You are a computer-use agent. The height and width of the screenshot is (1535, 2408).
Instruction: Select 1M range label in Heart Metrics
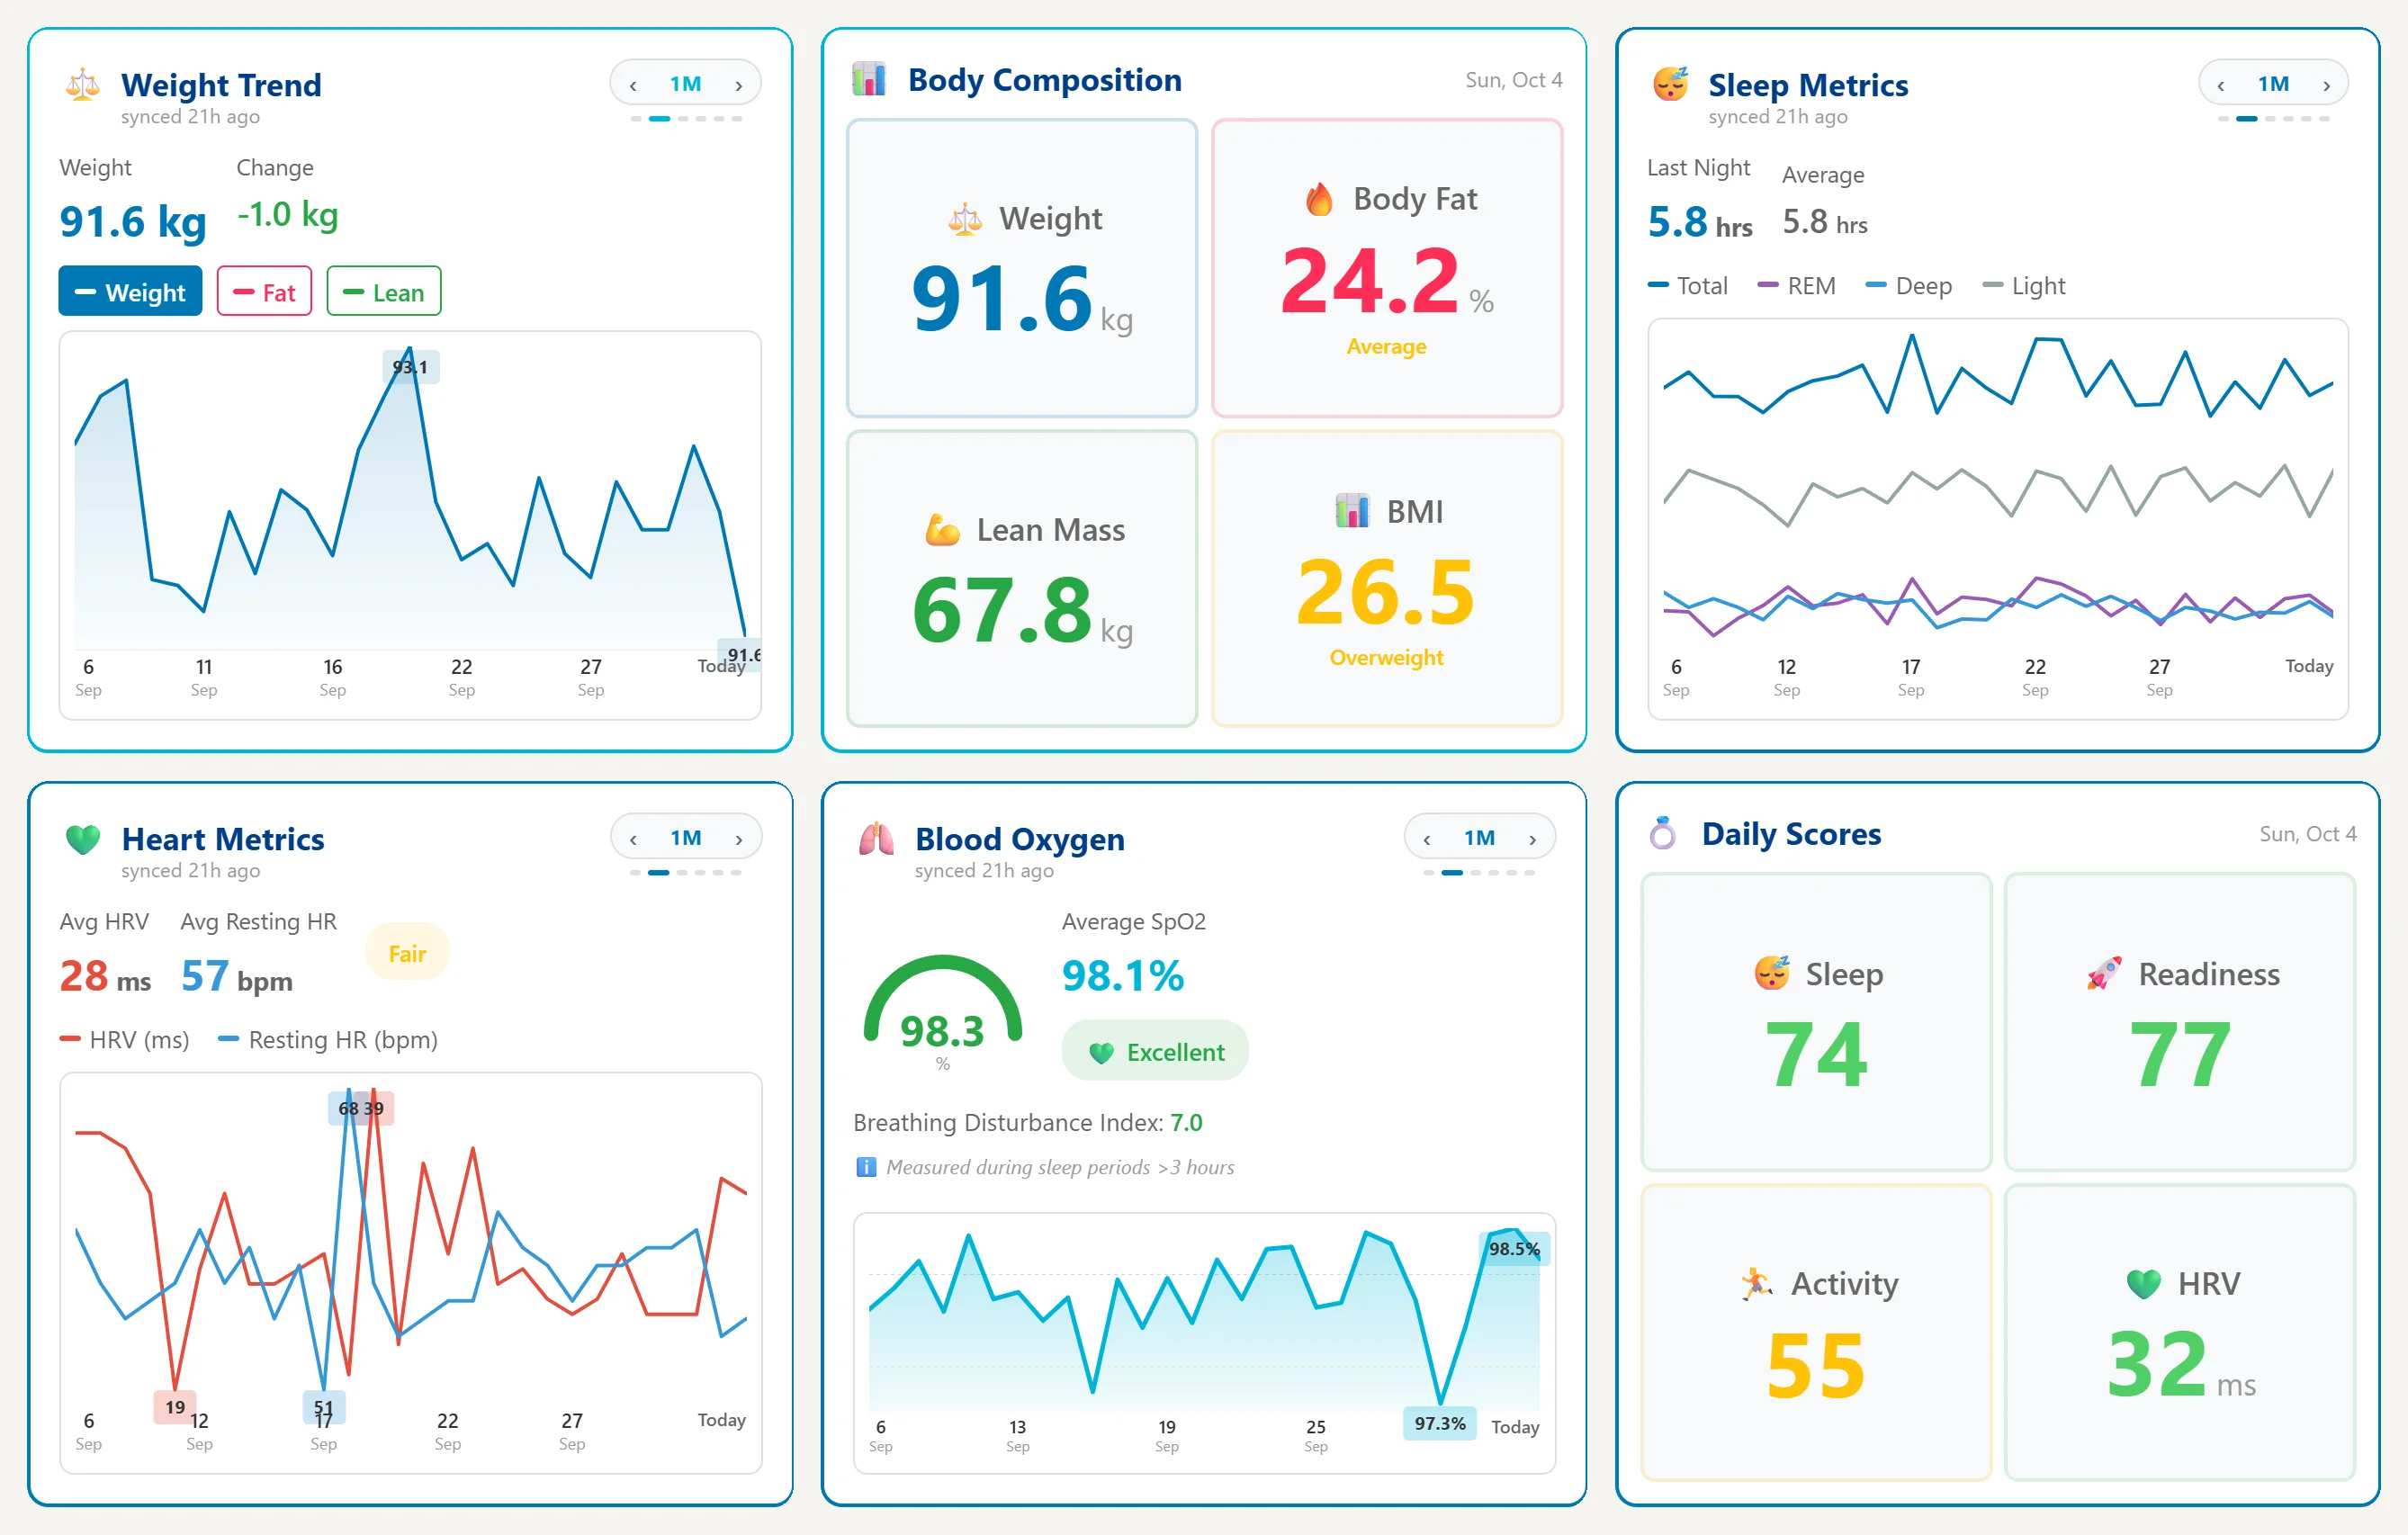[x=686, y=838]
